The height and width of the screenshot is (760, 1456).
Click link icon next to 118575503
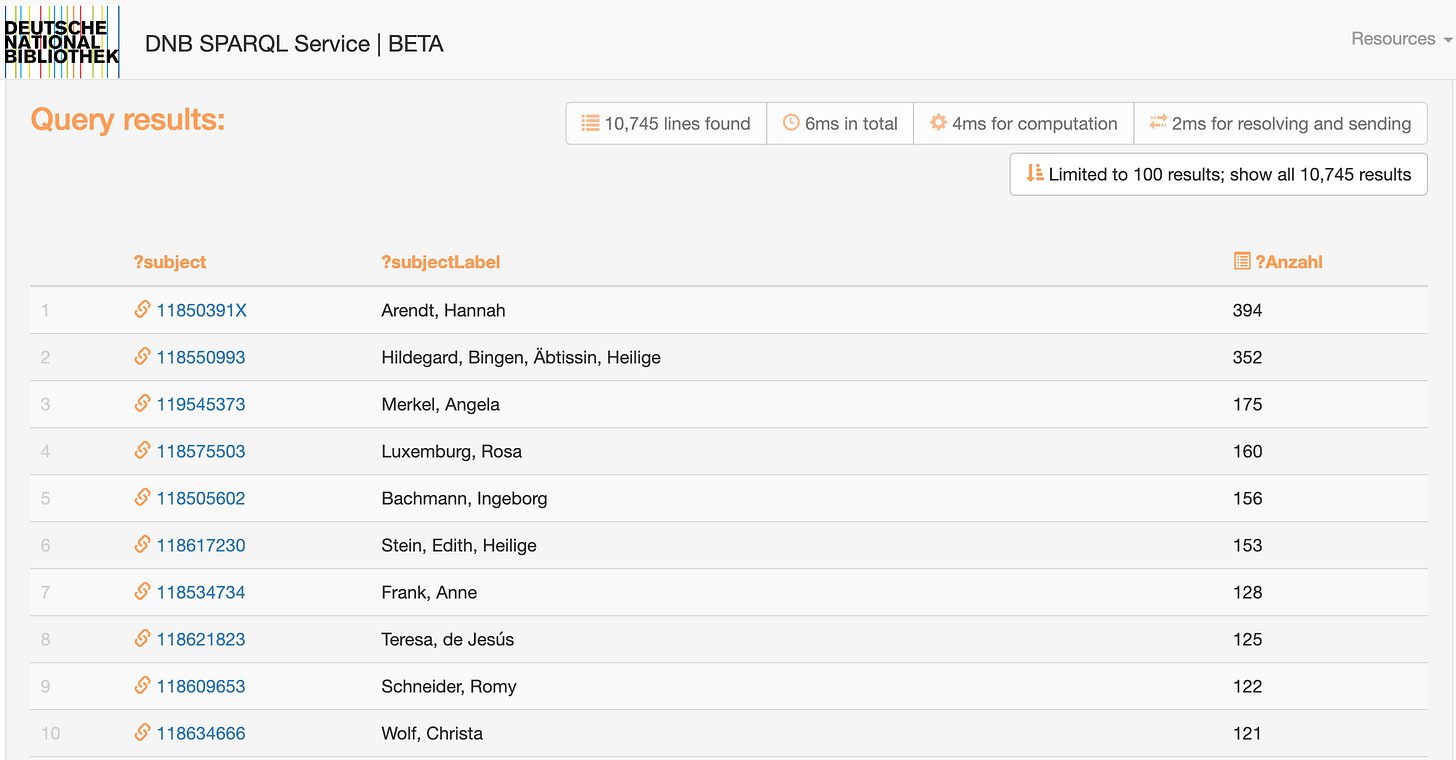[x=142, y=451]
